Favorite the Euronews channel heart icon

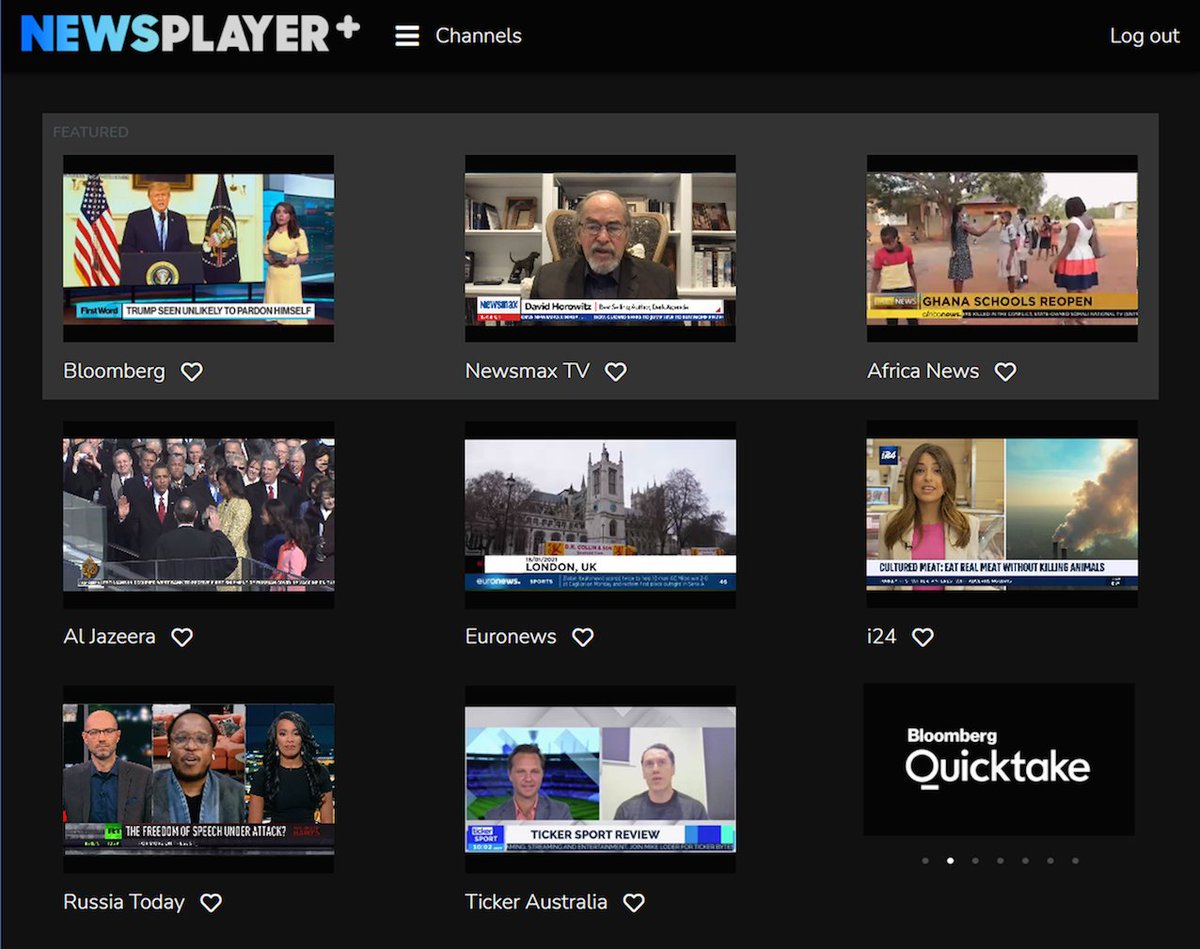click(583, 637)
